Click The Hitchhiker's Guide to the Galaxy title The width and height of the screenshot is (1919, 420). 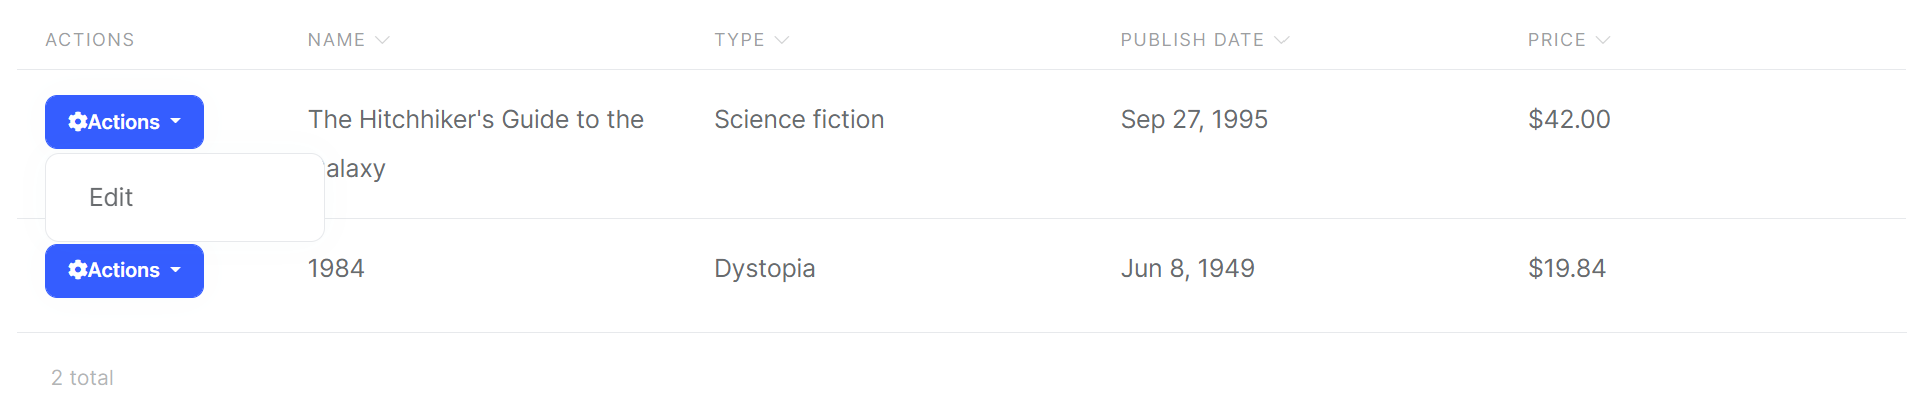pos(476,120)
